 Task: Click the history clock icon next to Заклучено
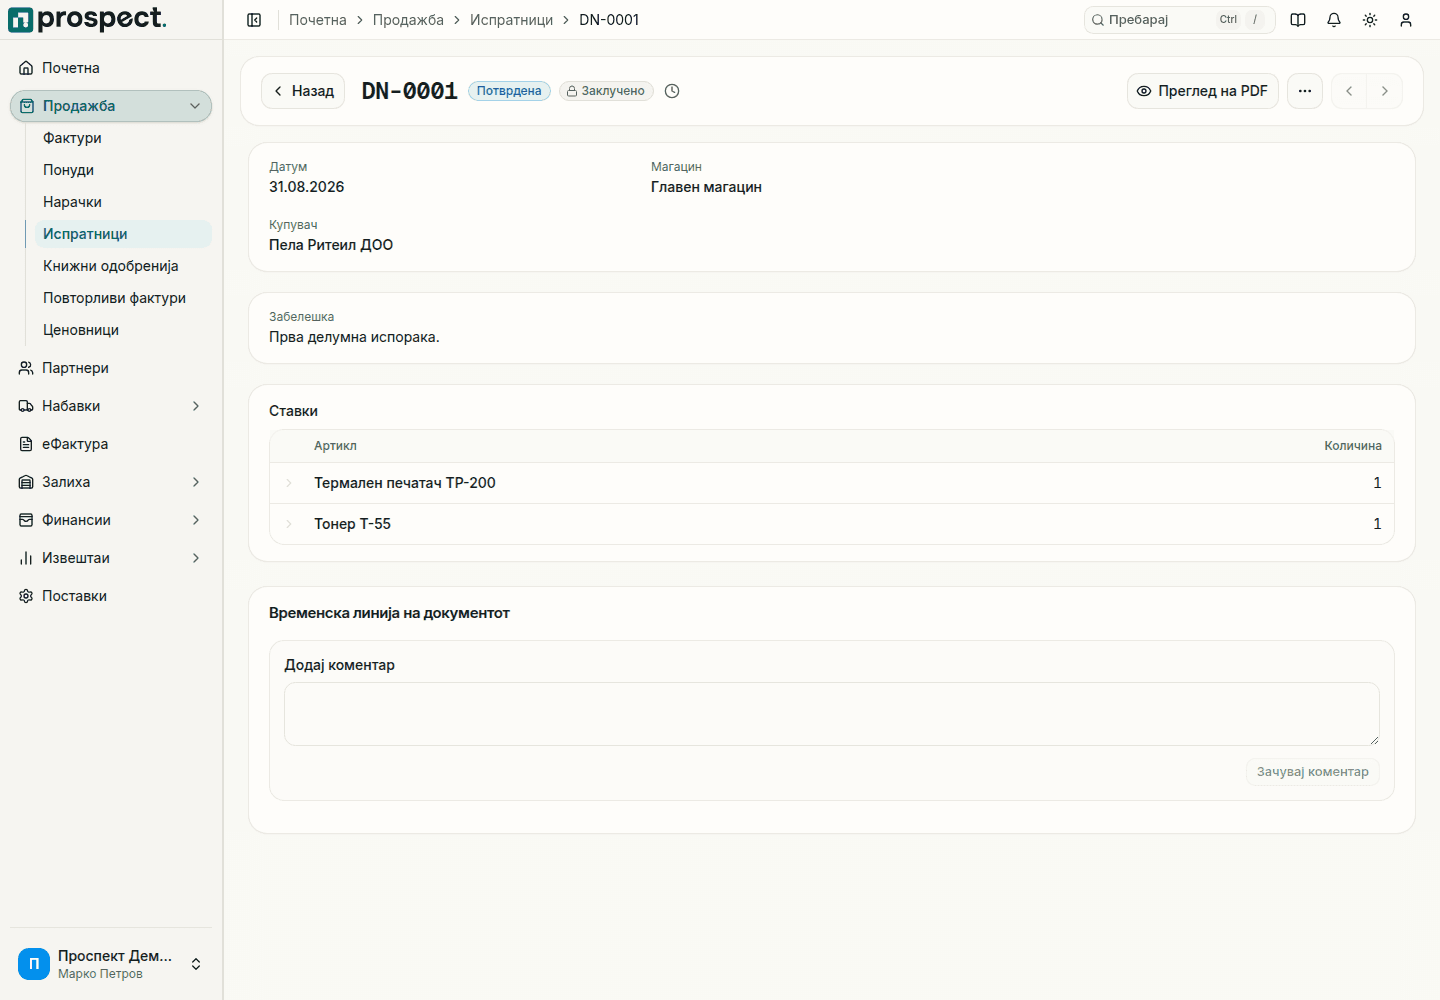click(x=672, y=91)
